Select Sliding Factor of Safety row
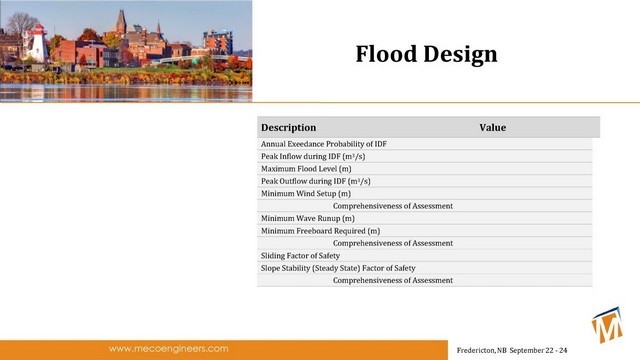 point(424,256)
